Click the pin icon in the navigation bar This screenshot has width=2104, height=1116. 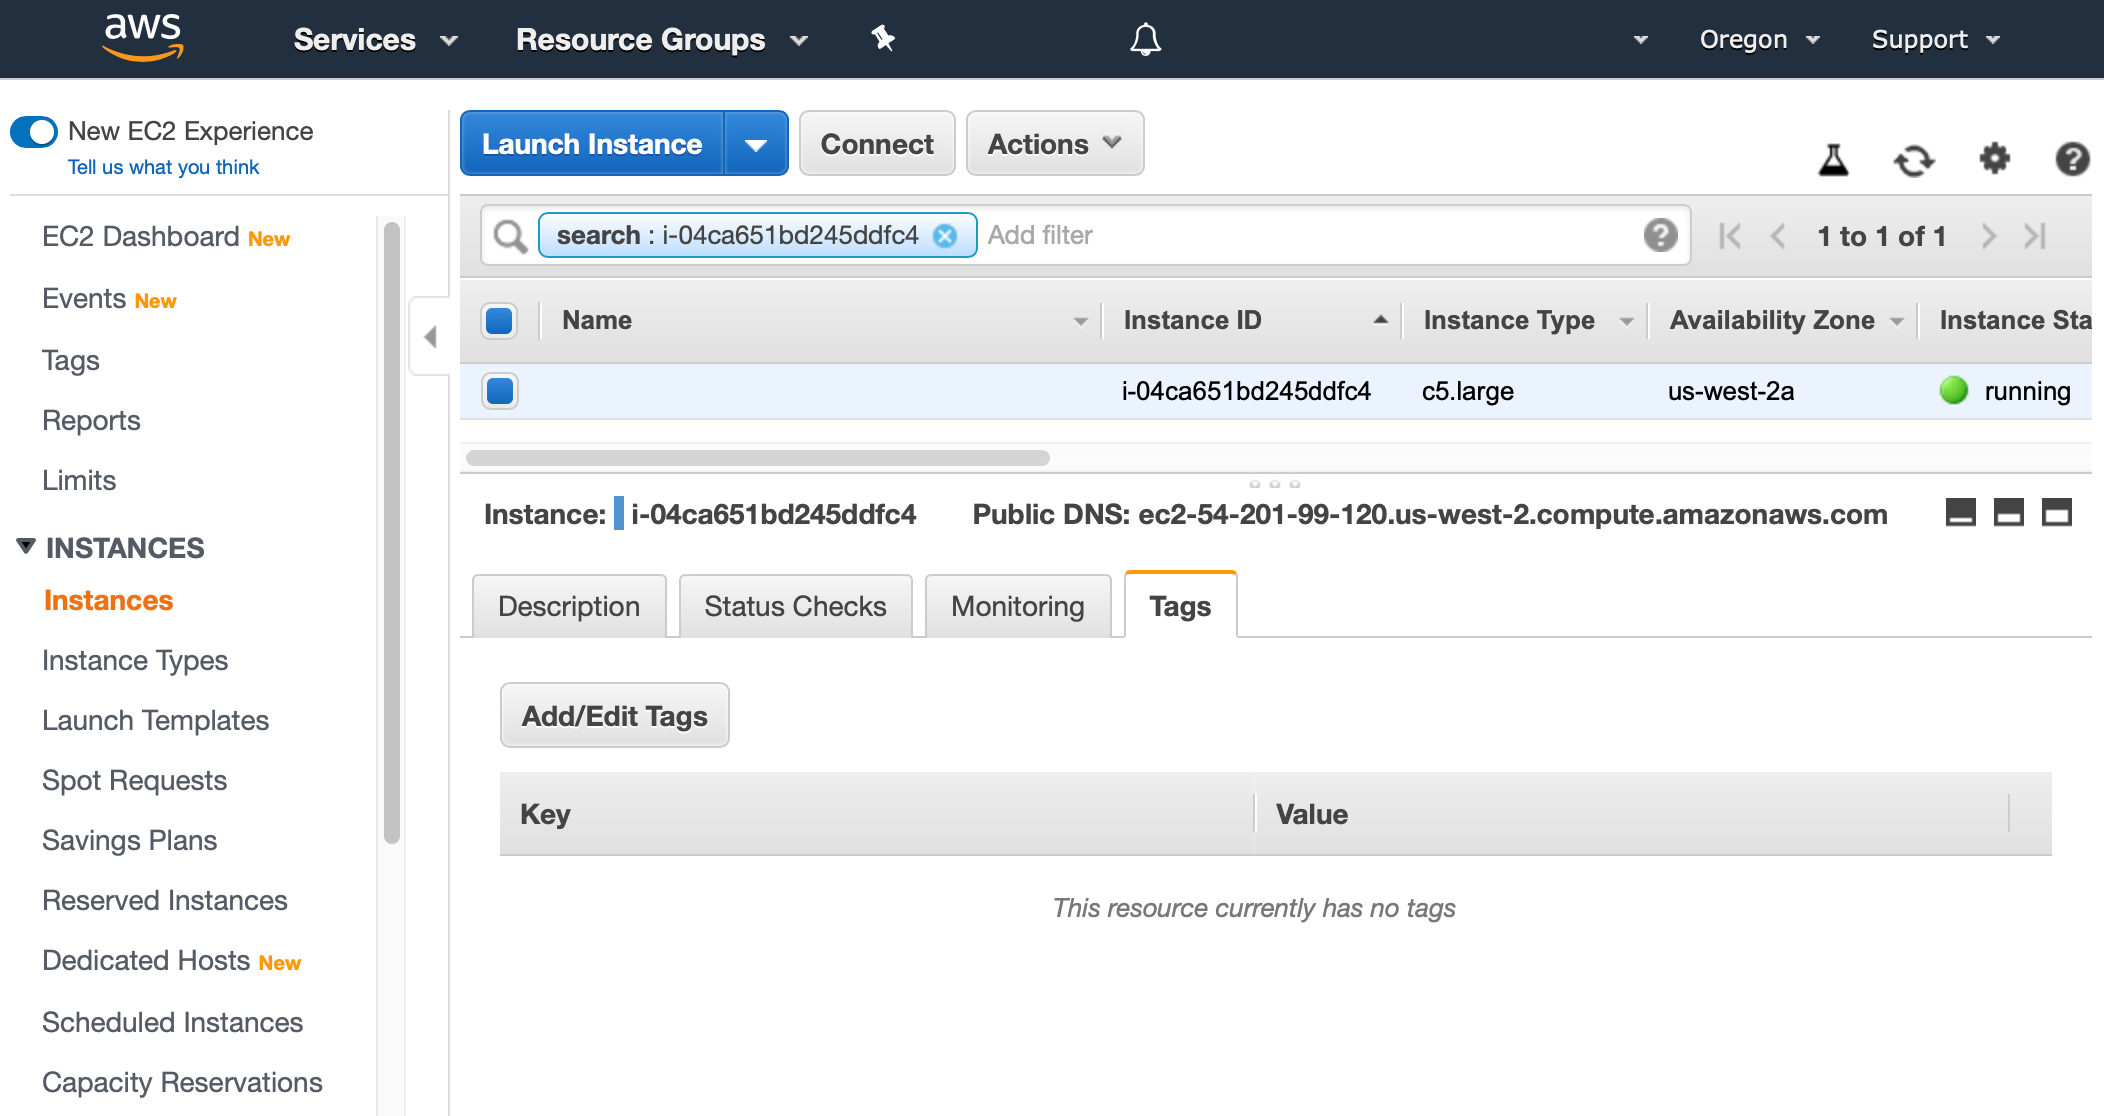[882, 39]
